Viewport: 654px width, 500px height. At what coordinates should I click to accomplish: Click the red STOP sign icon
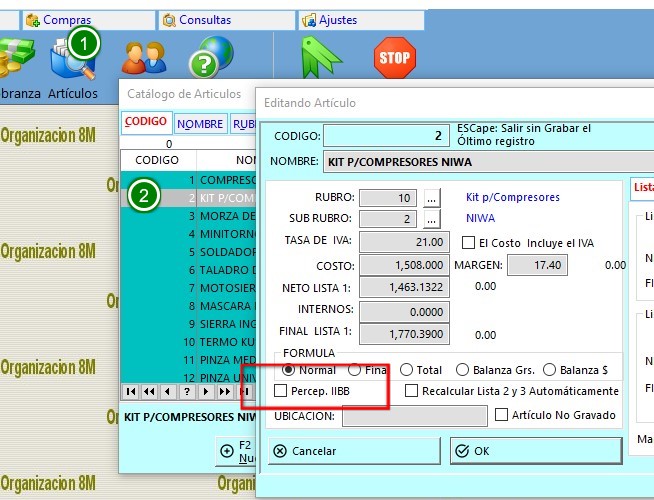(x=395, y=57)
